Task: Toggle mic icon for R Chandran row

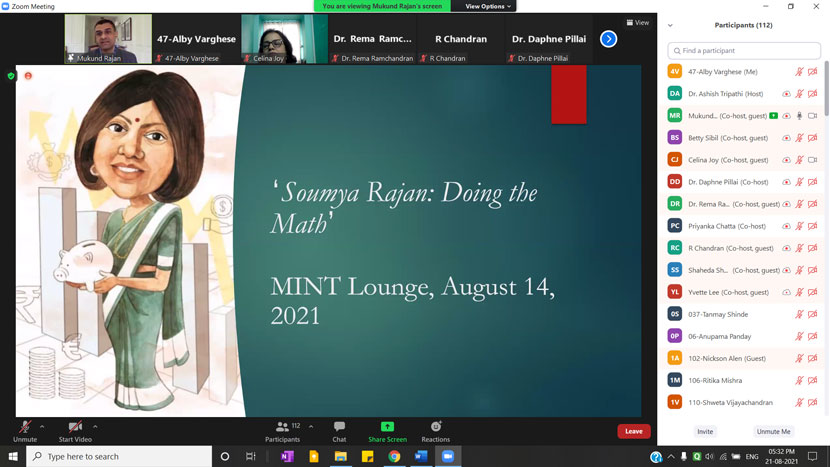Action: (799, 248)
